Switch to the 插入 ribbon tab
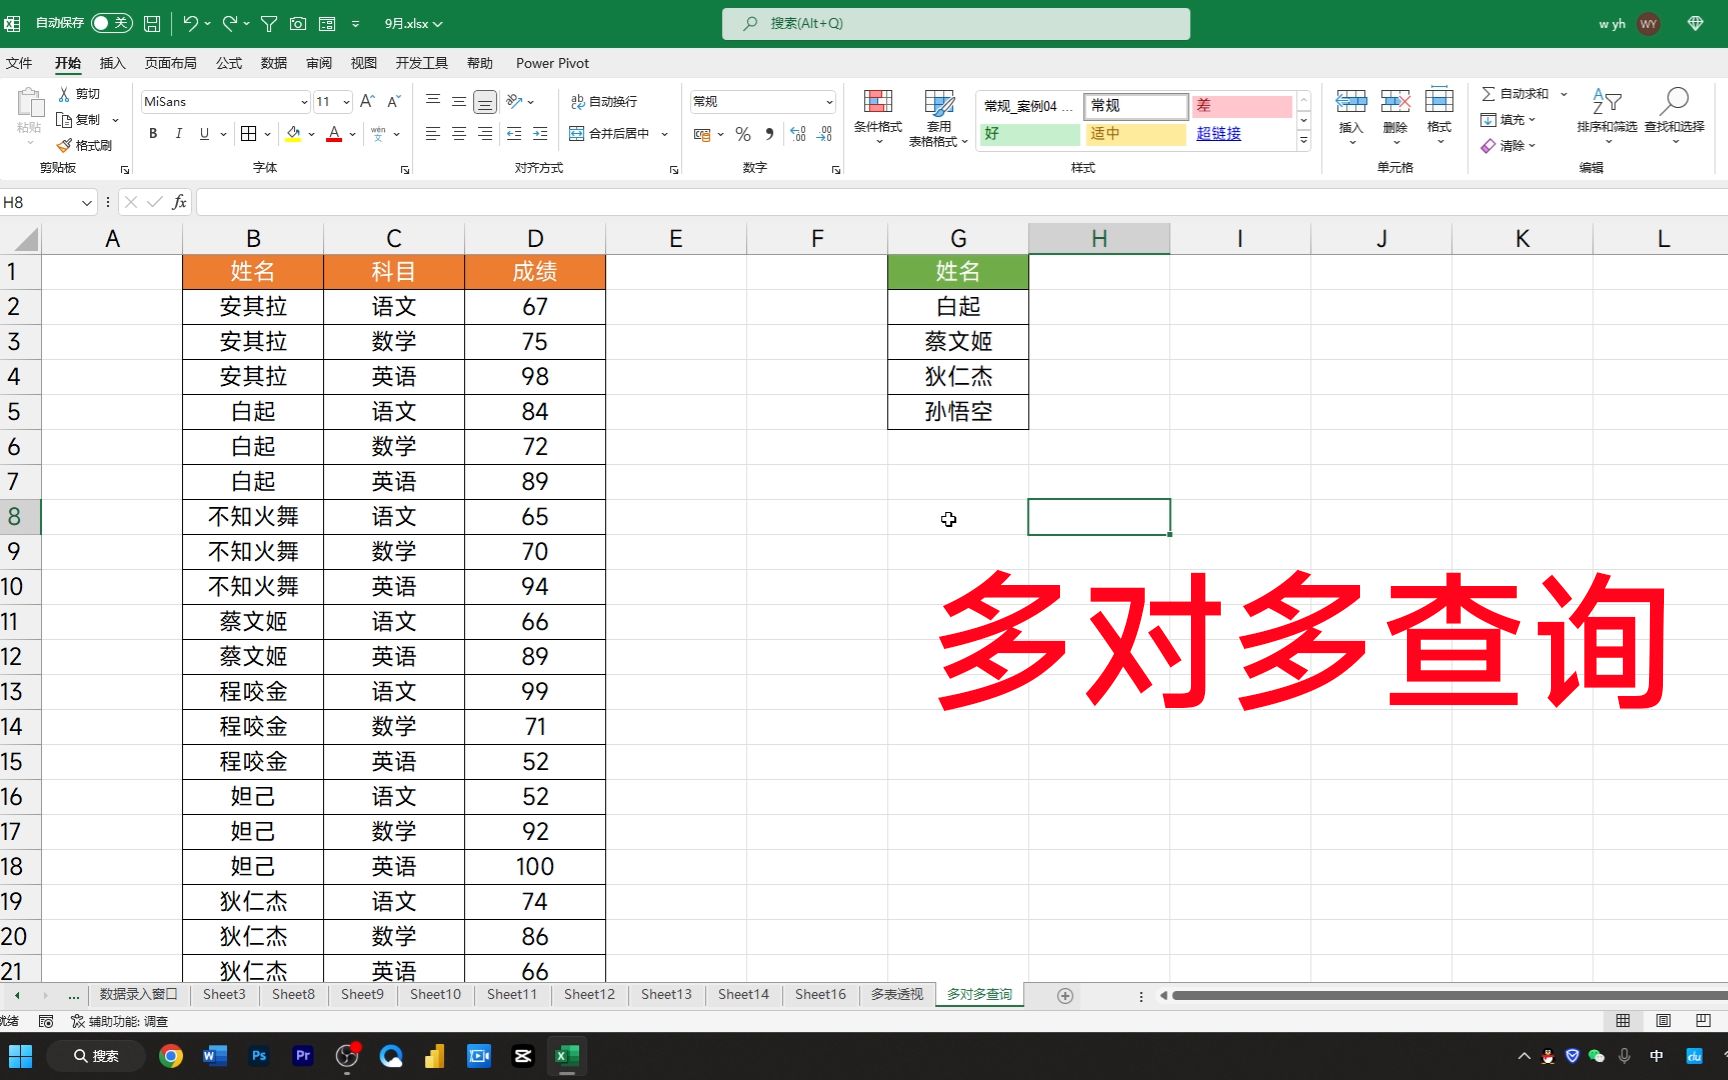This screenshot has width=1728, height=1080. tap(111, 62)
